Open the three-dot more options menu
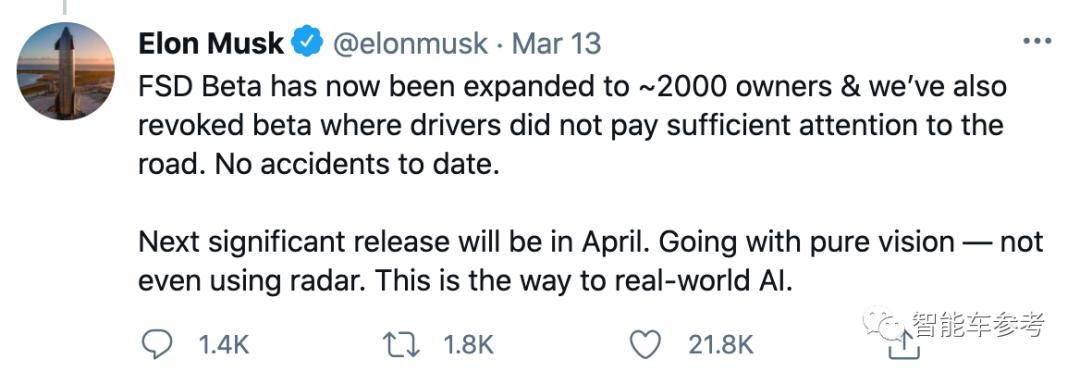This screenshot has height=372, width=1080. pyautogui.click(x=1037, y=41)
